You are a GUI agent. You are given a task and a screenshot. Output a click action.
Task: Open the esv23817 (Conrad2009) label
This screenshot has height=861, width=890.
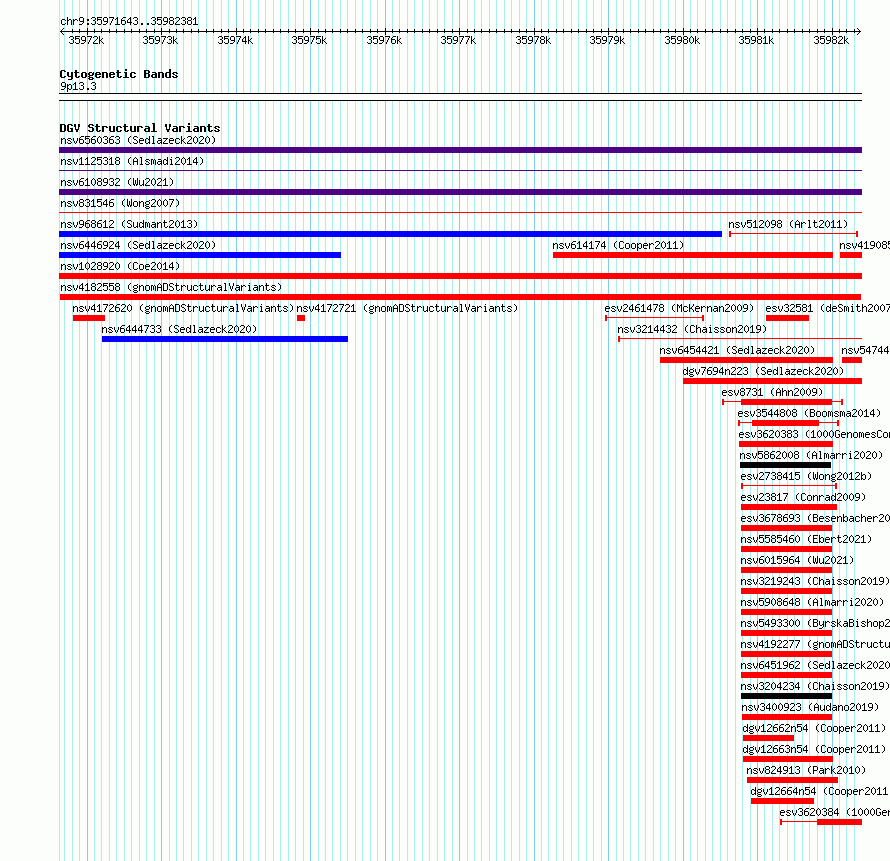click(x=803, y=497)
